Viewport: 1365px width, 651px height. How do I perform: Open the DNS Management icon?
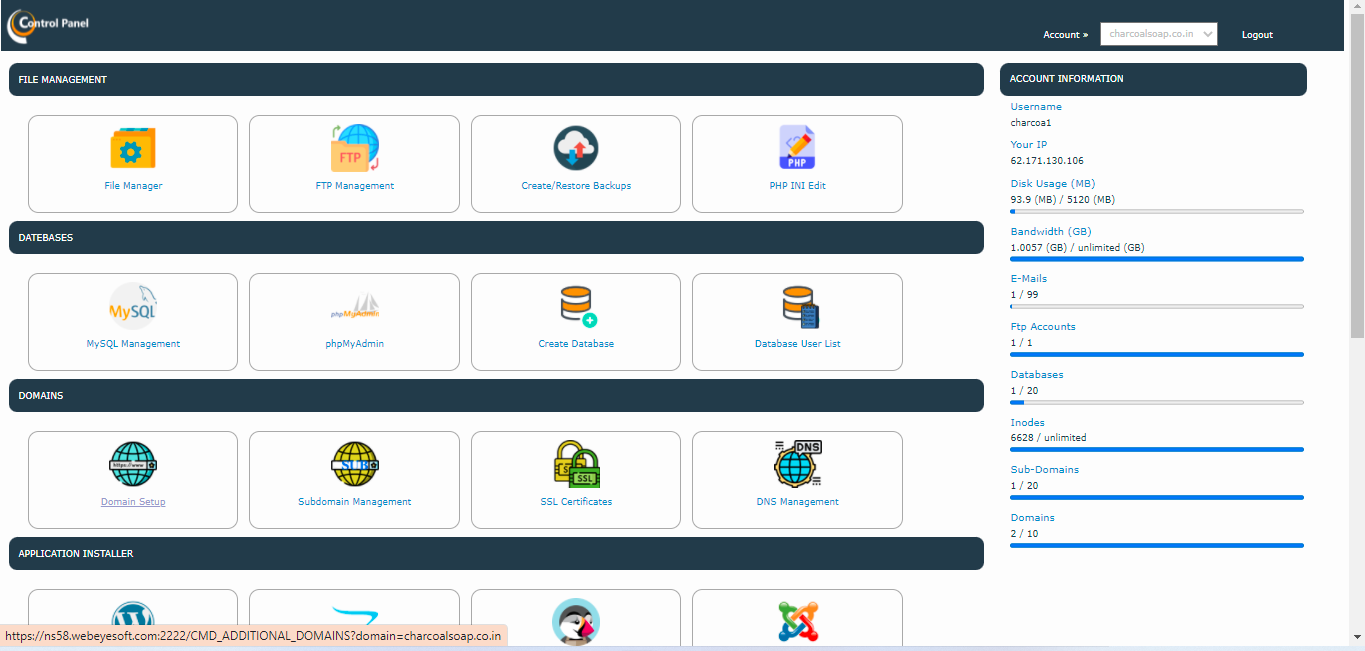point(797,464)
